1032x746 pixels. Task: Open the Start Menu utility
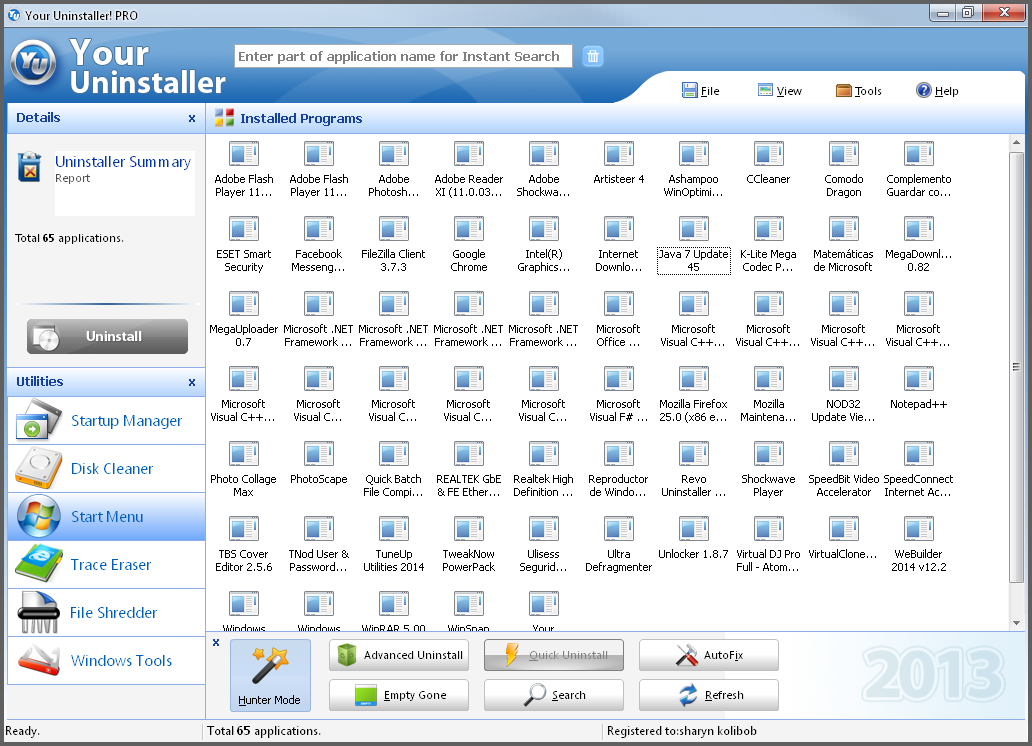pos(106,517)
